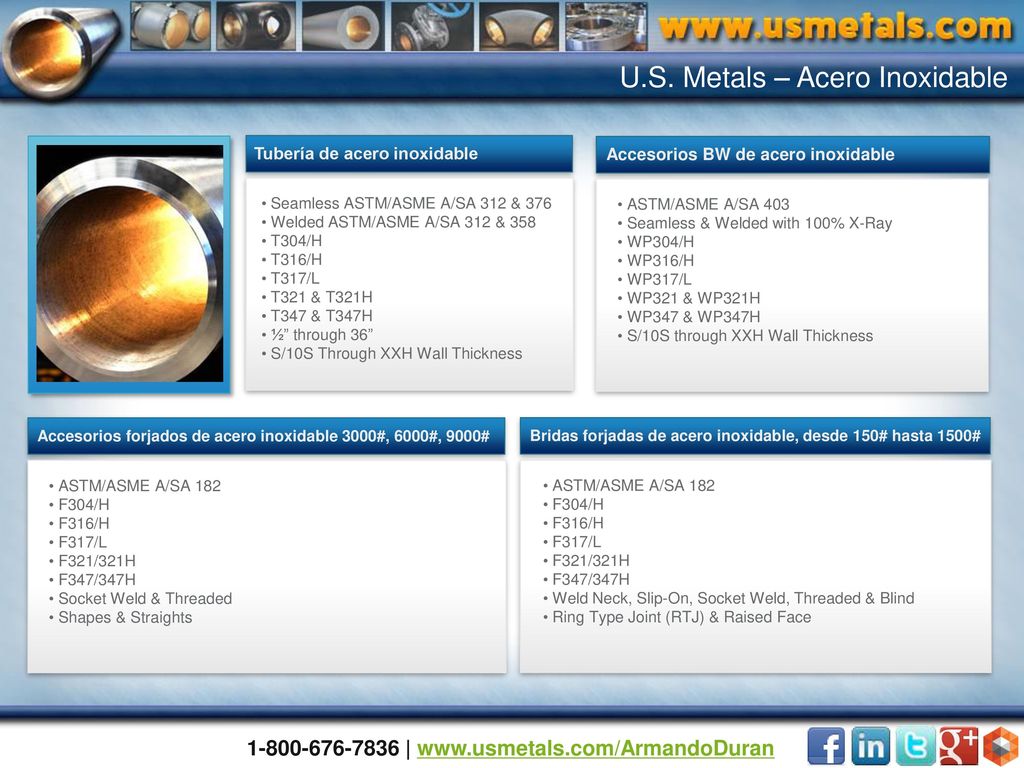Click the www.usmetals.com header logo text

[x=835, y=27]
